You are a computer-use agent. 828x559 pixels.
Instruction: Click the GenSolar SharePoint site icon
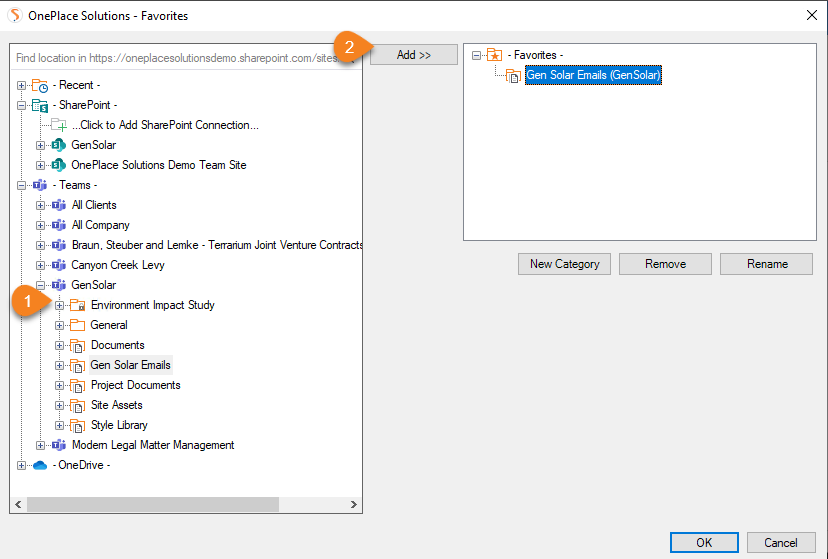59,145
